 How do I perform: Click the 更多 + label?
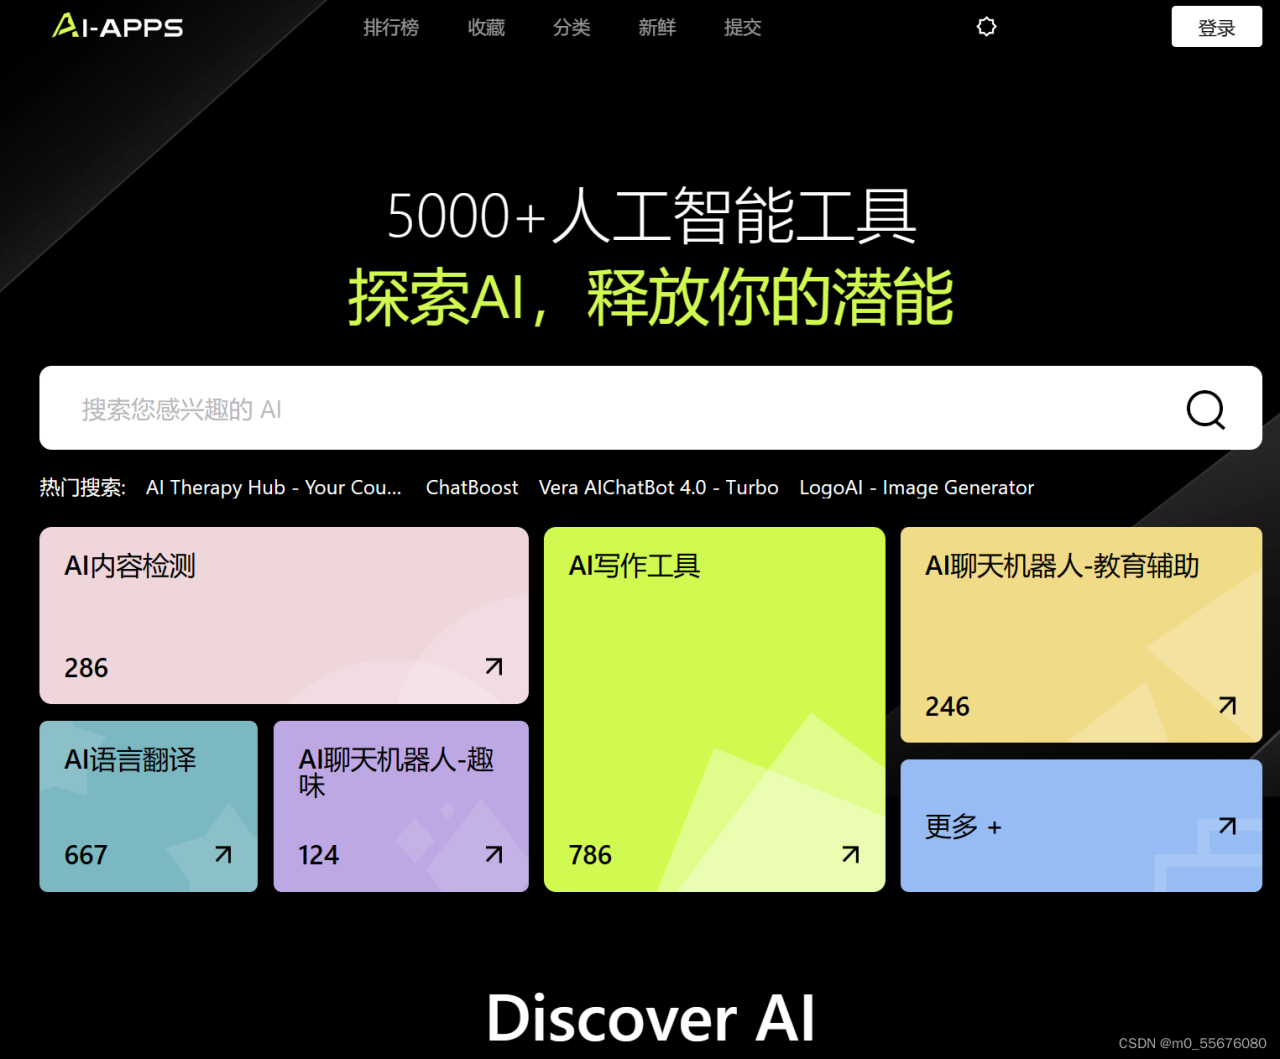click(963, 827)
